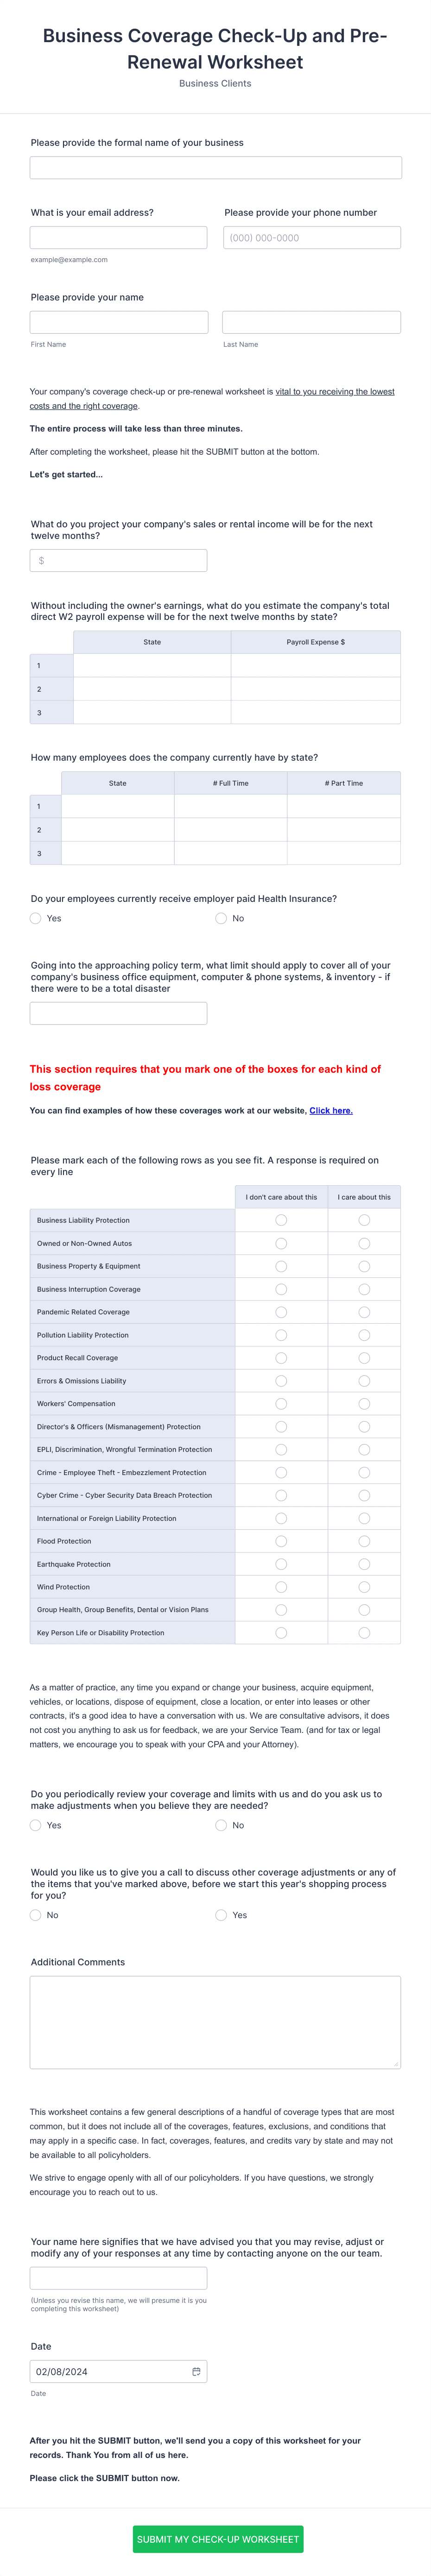This screenshot has height=2576, width=431.
Task: Mark 'I care about this' for Earthquake Protection
Action: (363, 1564)
